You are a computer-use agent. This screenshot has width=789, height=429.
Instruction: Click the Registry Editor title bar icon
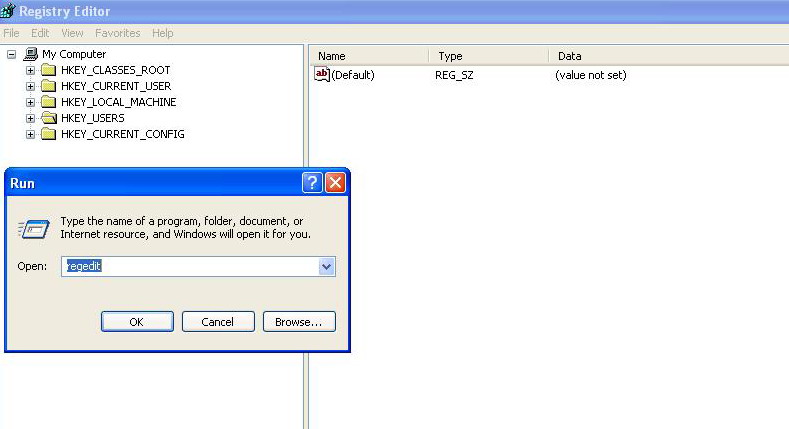coord(8,11)
